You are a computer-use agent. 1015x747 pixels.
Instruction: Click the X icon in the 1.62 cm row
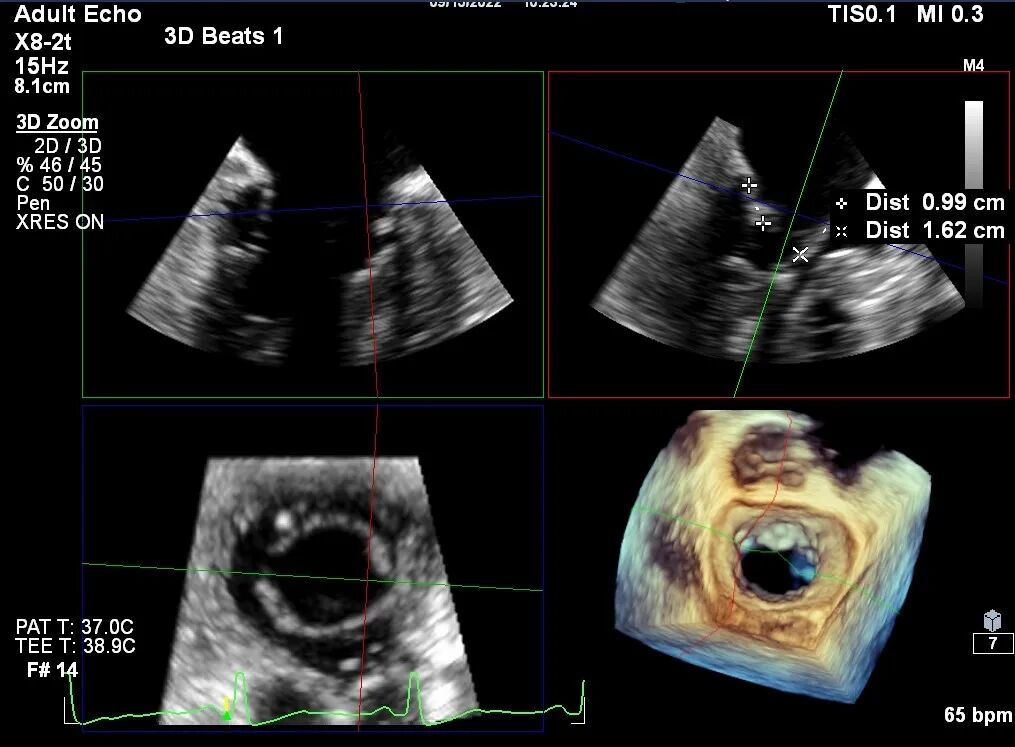tap(841, 231)
